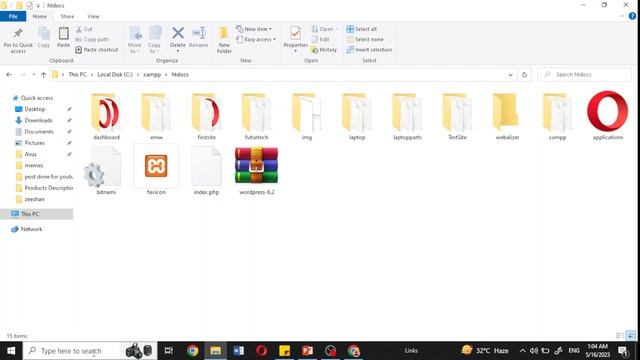Create a New folder
This screenshot has width=640, height=360.
[224, 40]
